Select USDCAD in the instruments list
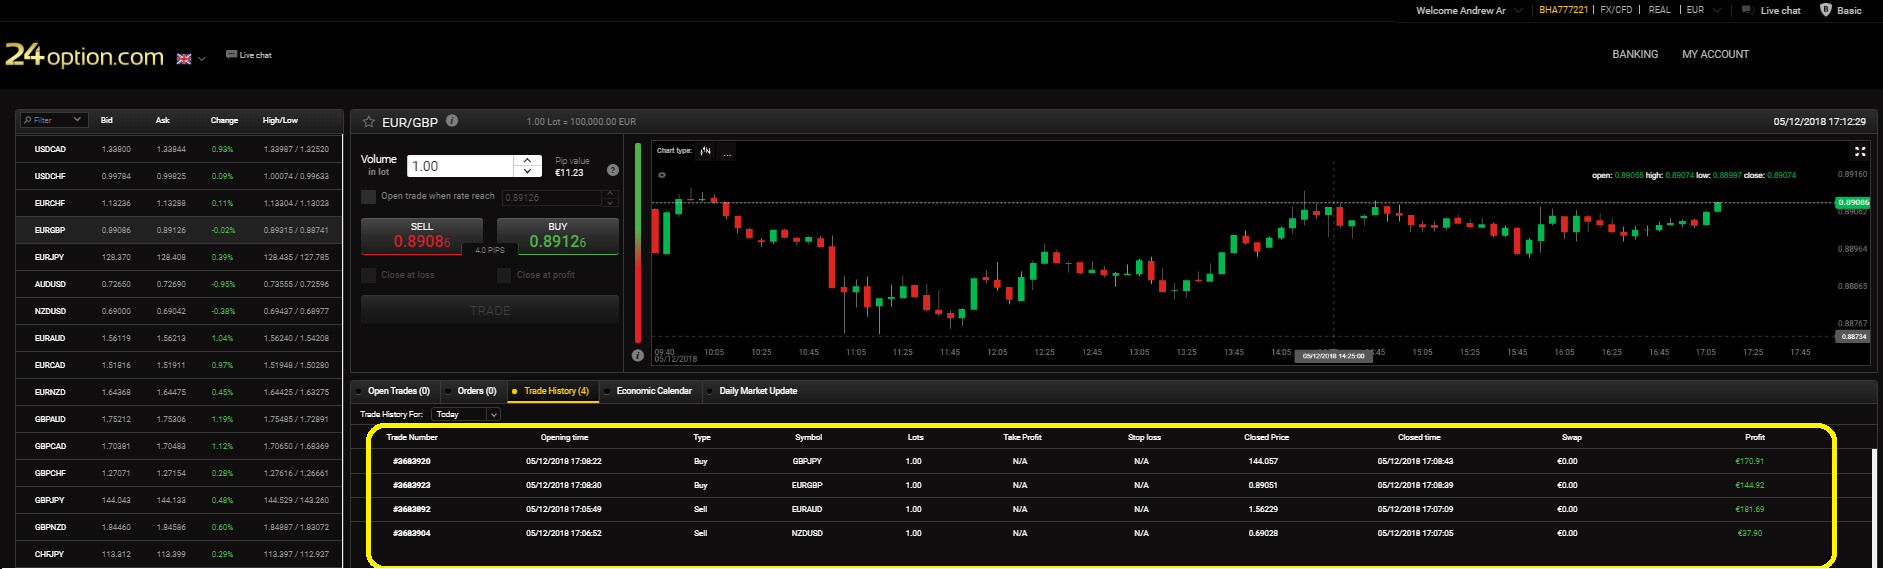The width and height of the screenshot is (1883, 569). coord(180,149)
